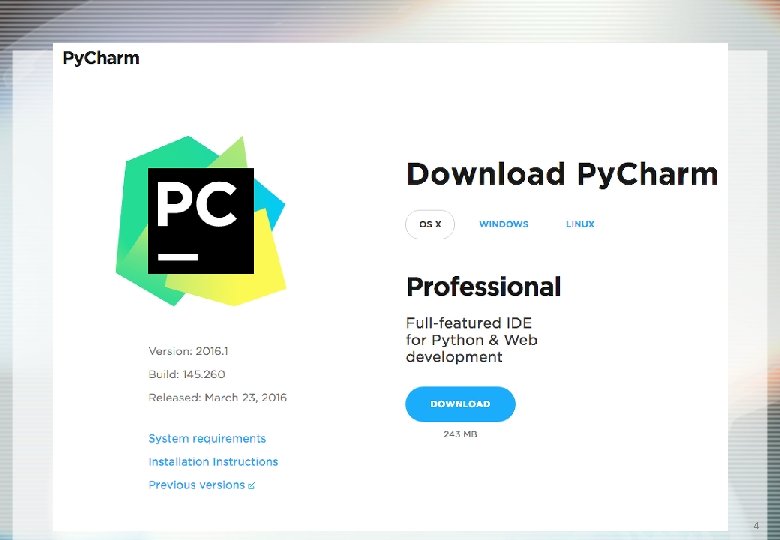780x540 pixels.
Task: Click the PyCharm title at top left
Action: (101, 59)
